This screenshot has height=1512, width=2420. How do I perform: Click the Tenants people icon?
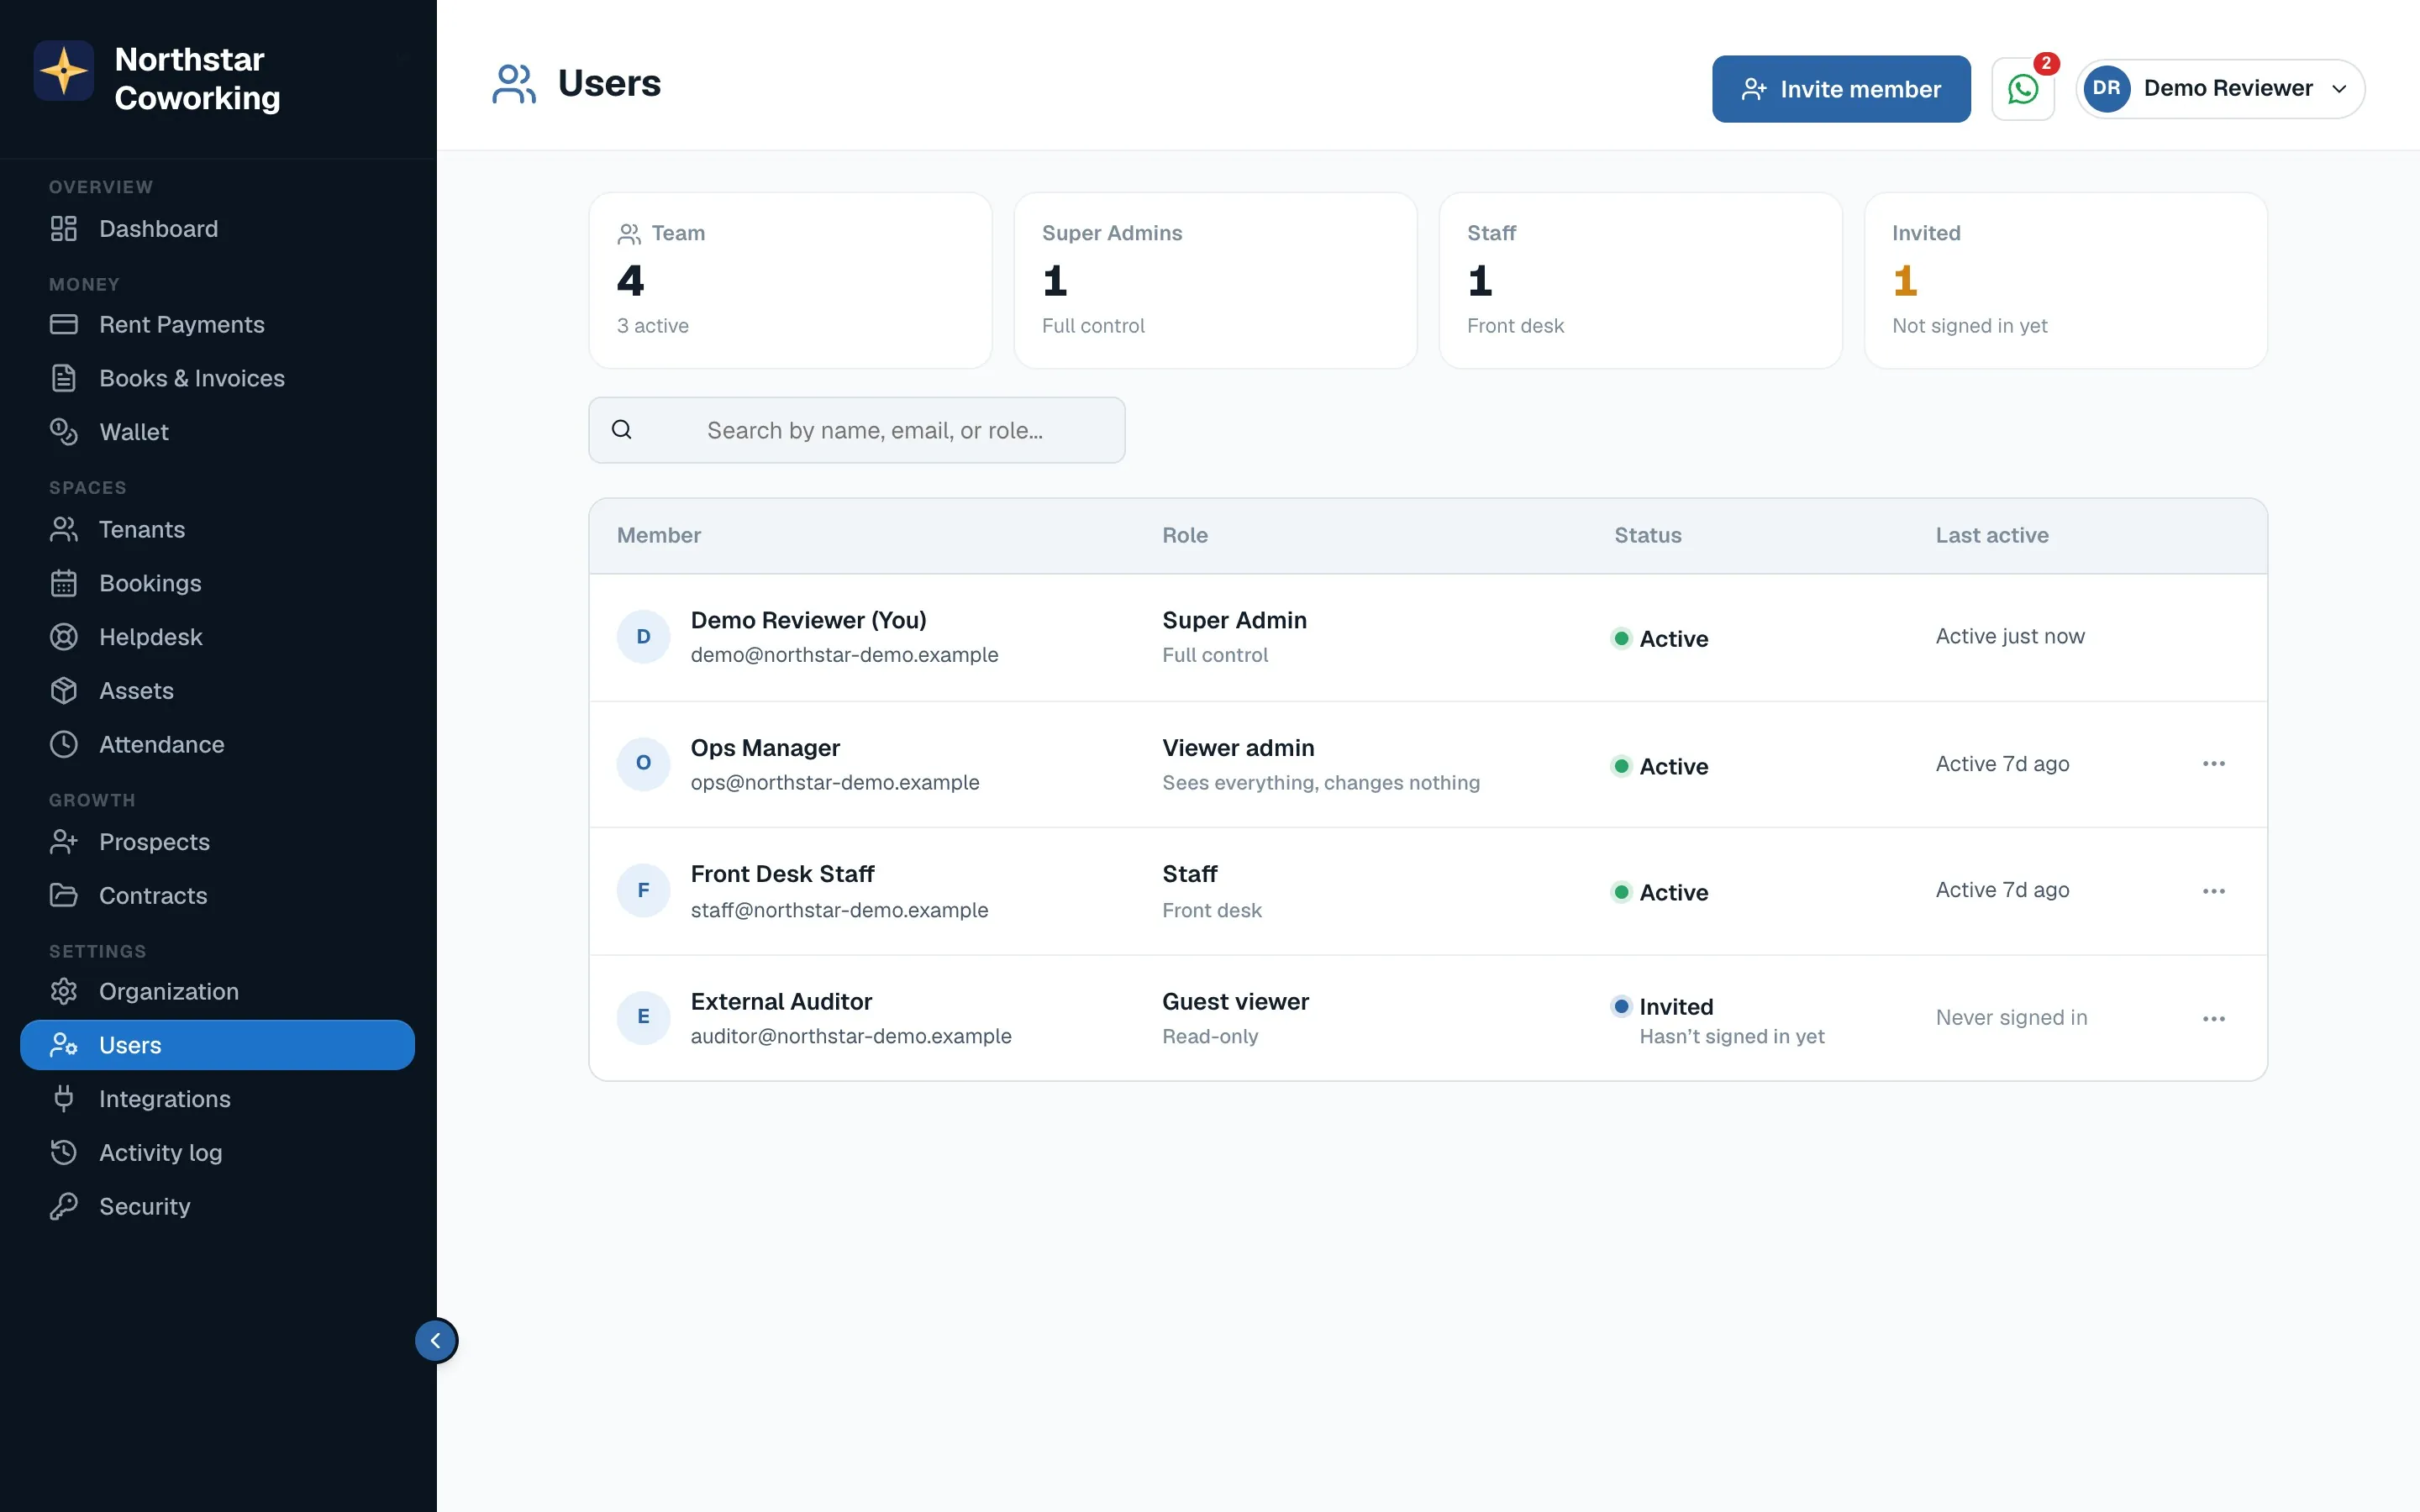click(64, 530)
